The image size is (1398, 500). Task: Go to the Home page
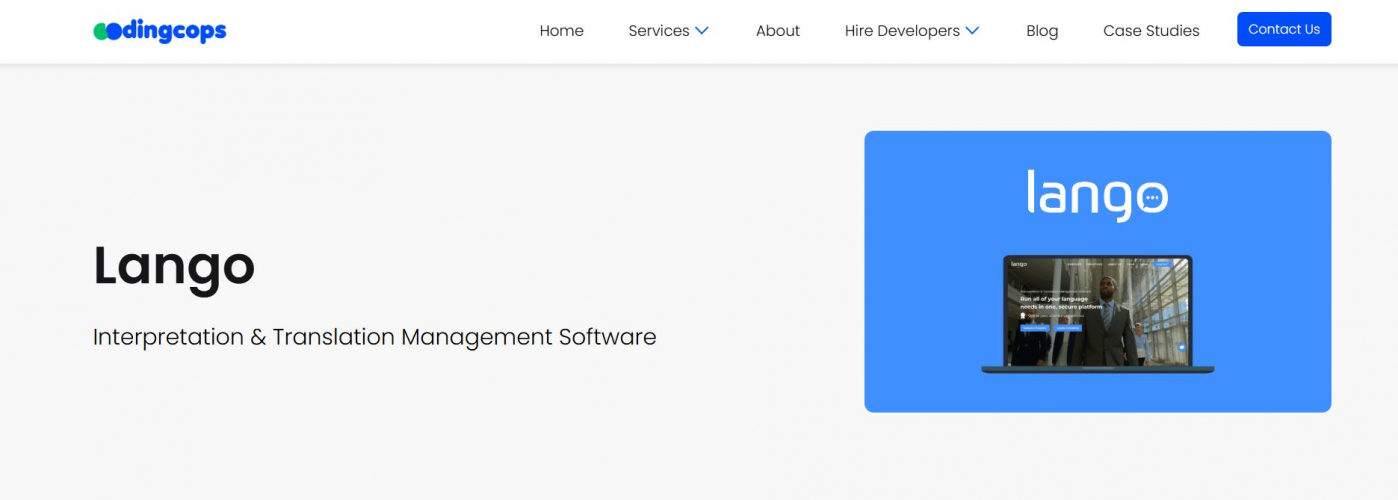[x=561, y=31]
